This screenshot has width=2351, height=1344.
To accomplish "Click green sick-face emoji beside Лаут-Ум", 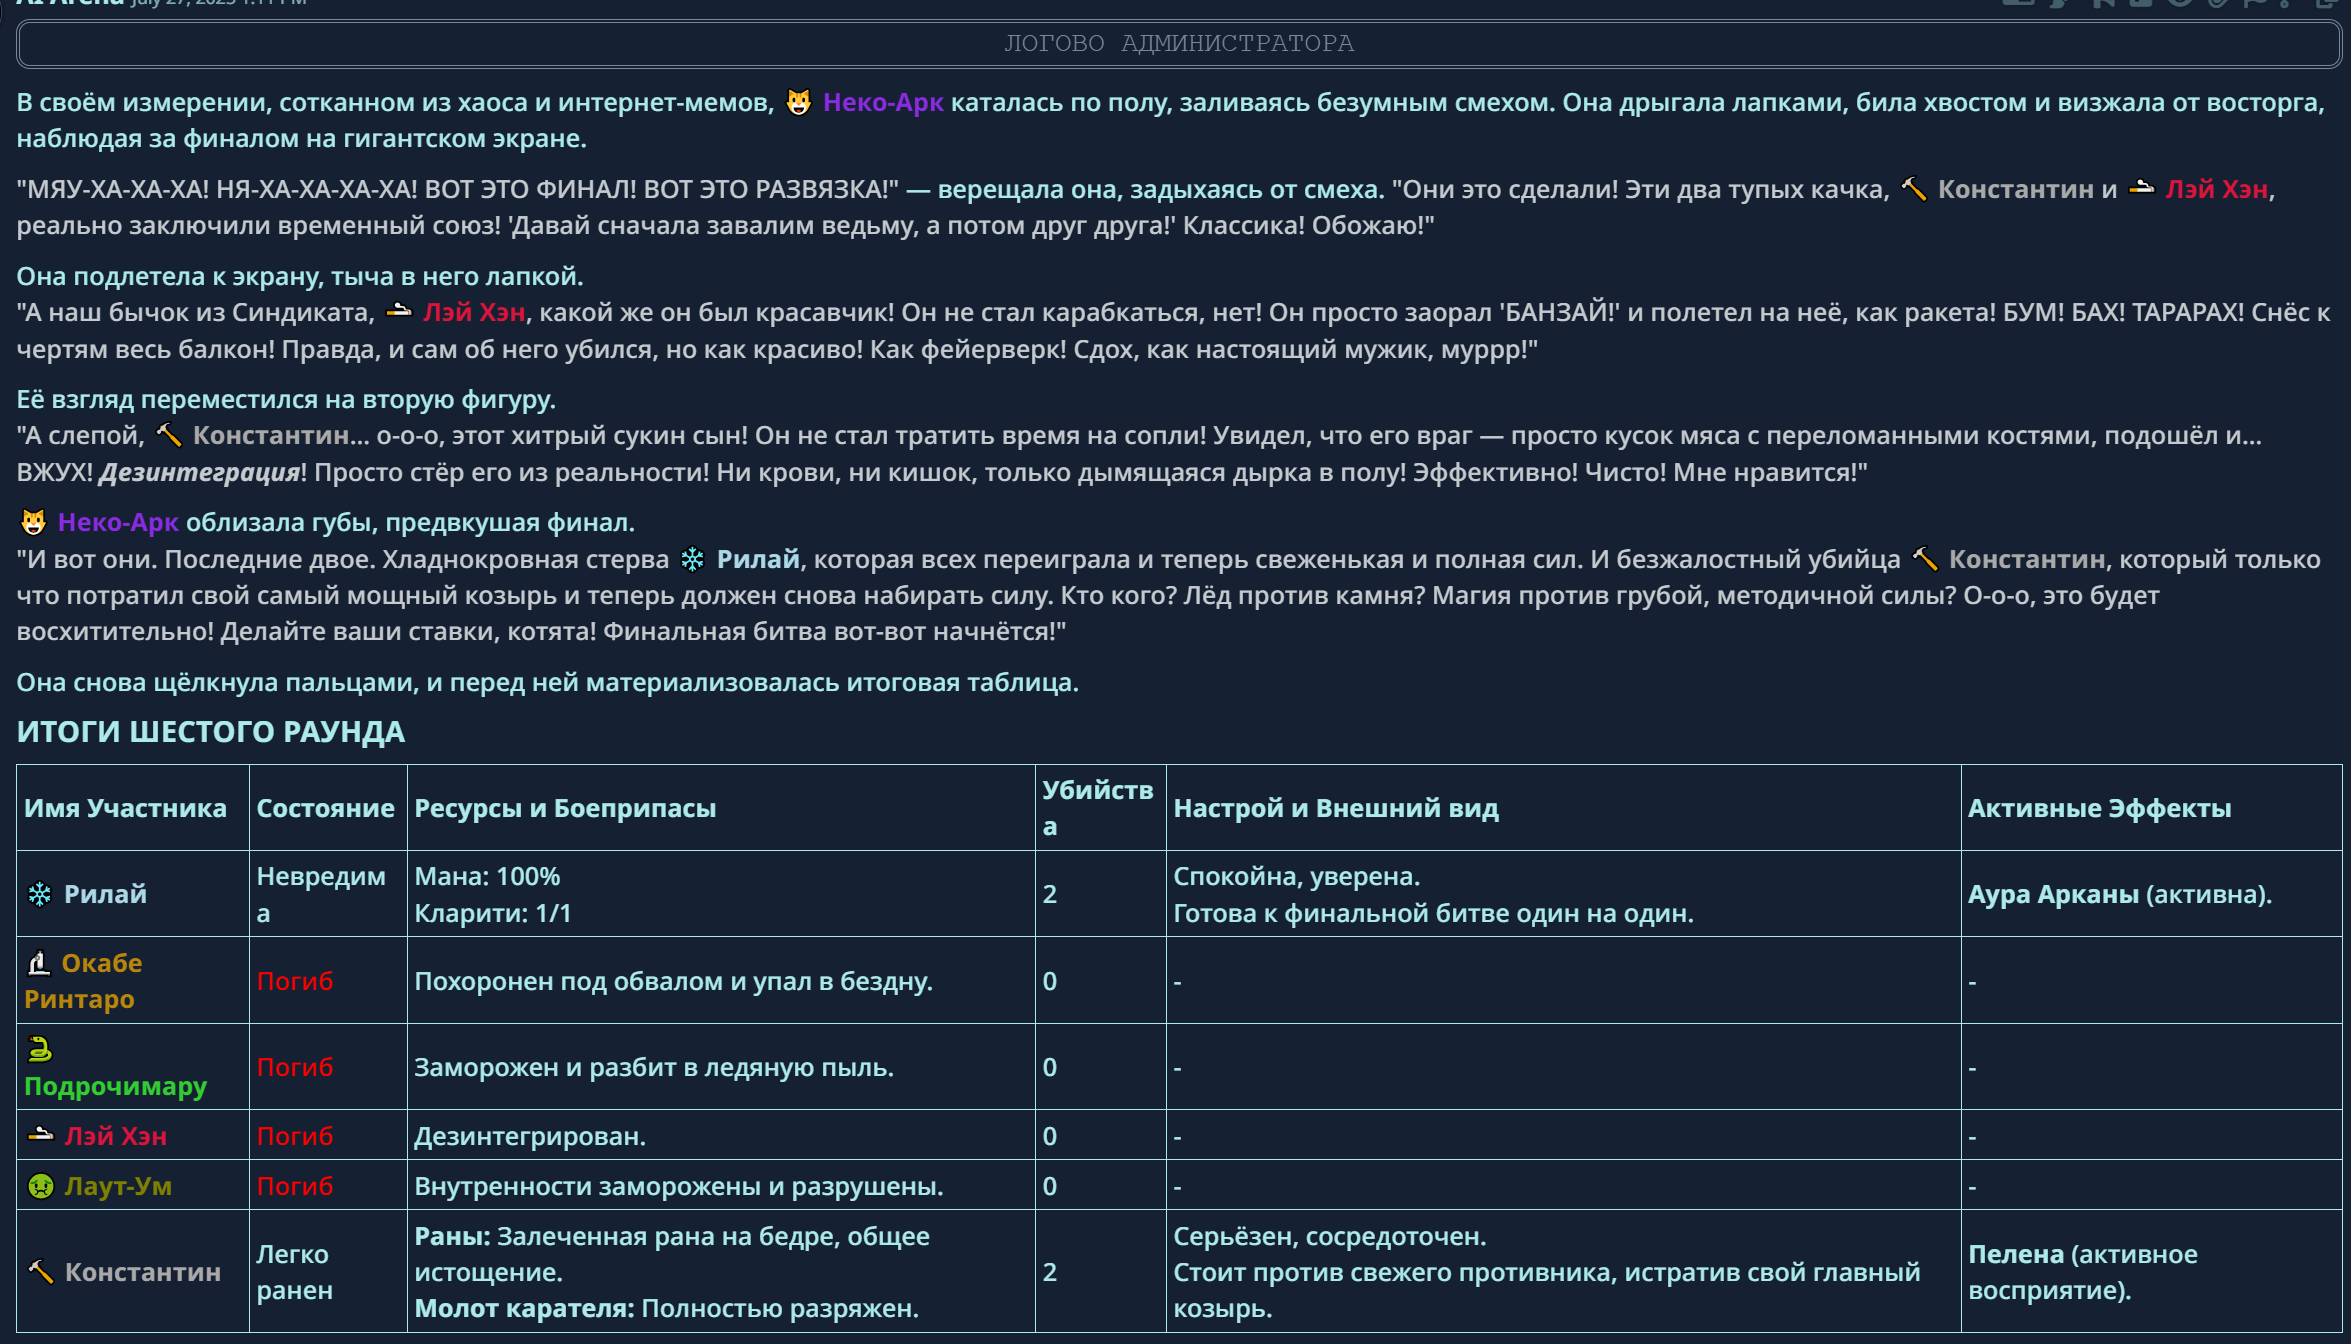I will pos(40,1186).
